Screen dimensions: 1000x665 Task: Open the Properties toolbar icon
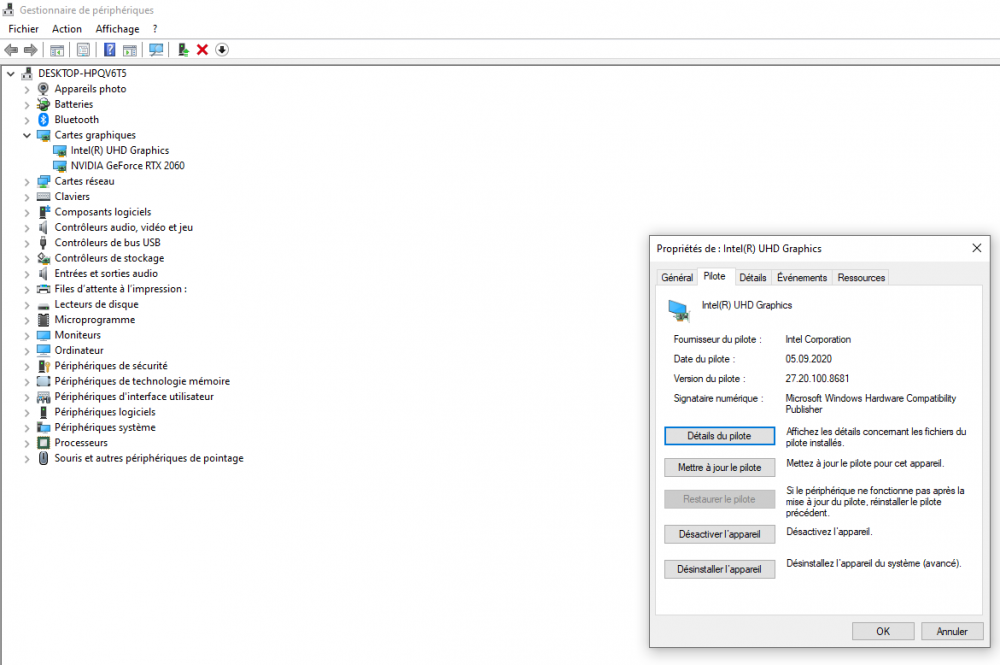pyautogui.click(x=83, y=50)
